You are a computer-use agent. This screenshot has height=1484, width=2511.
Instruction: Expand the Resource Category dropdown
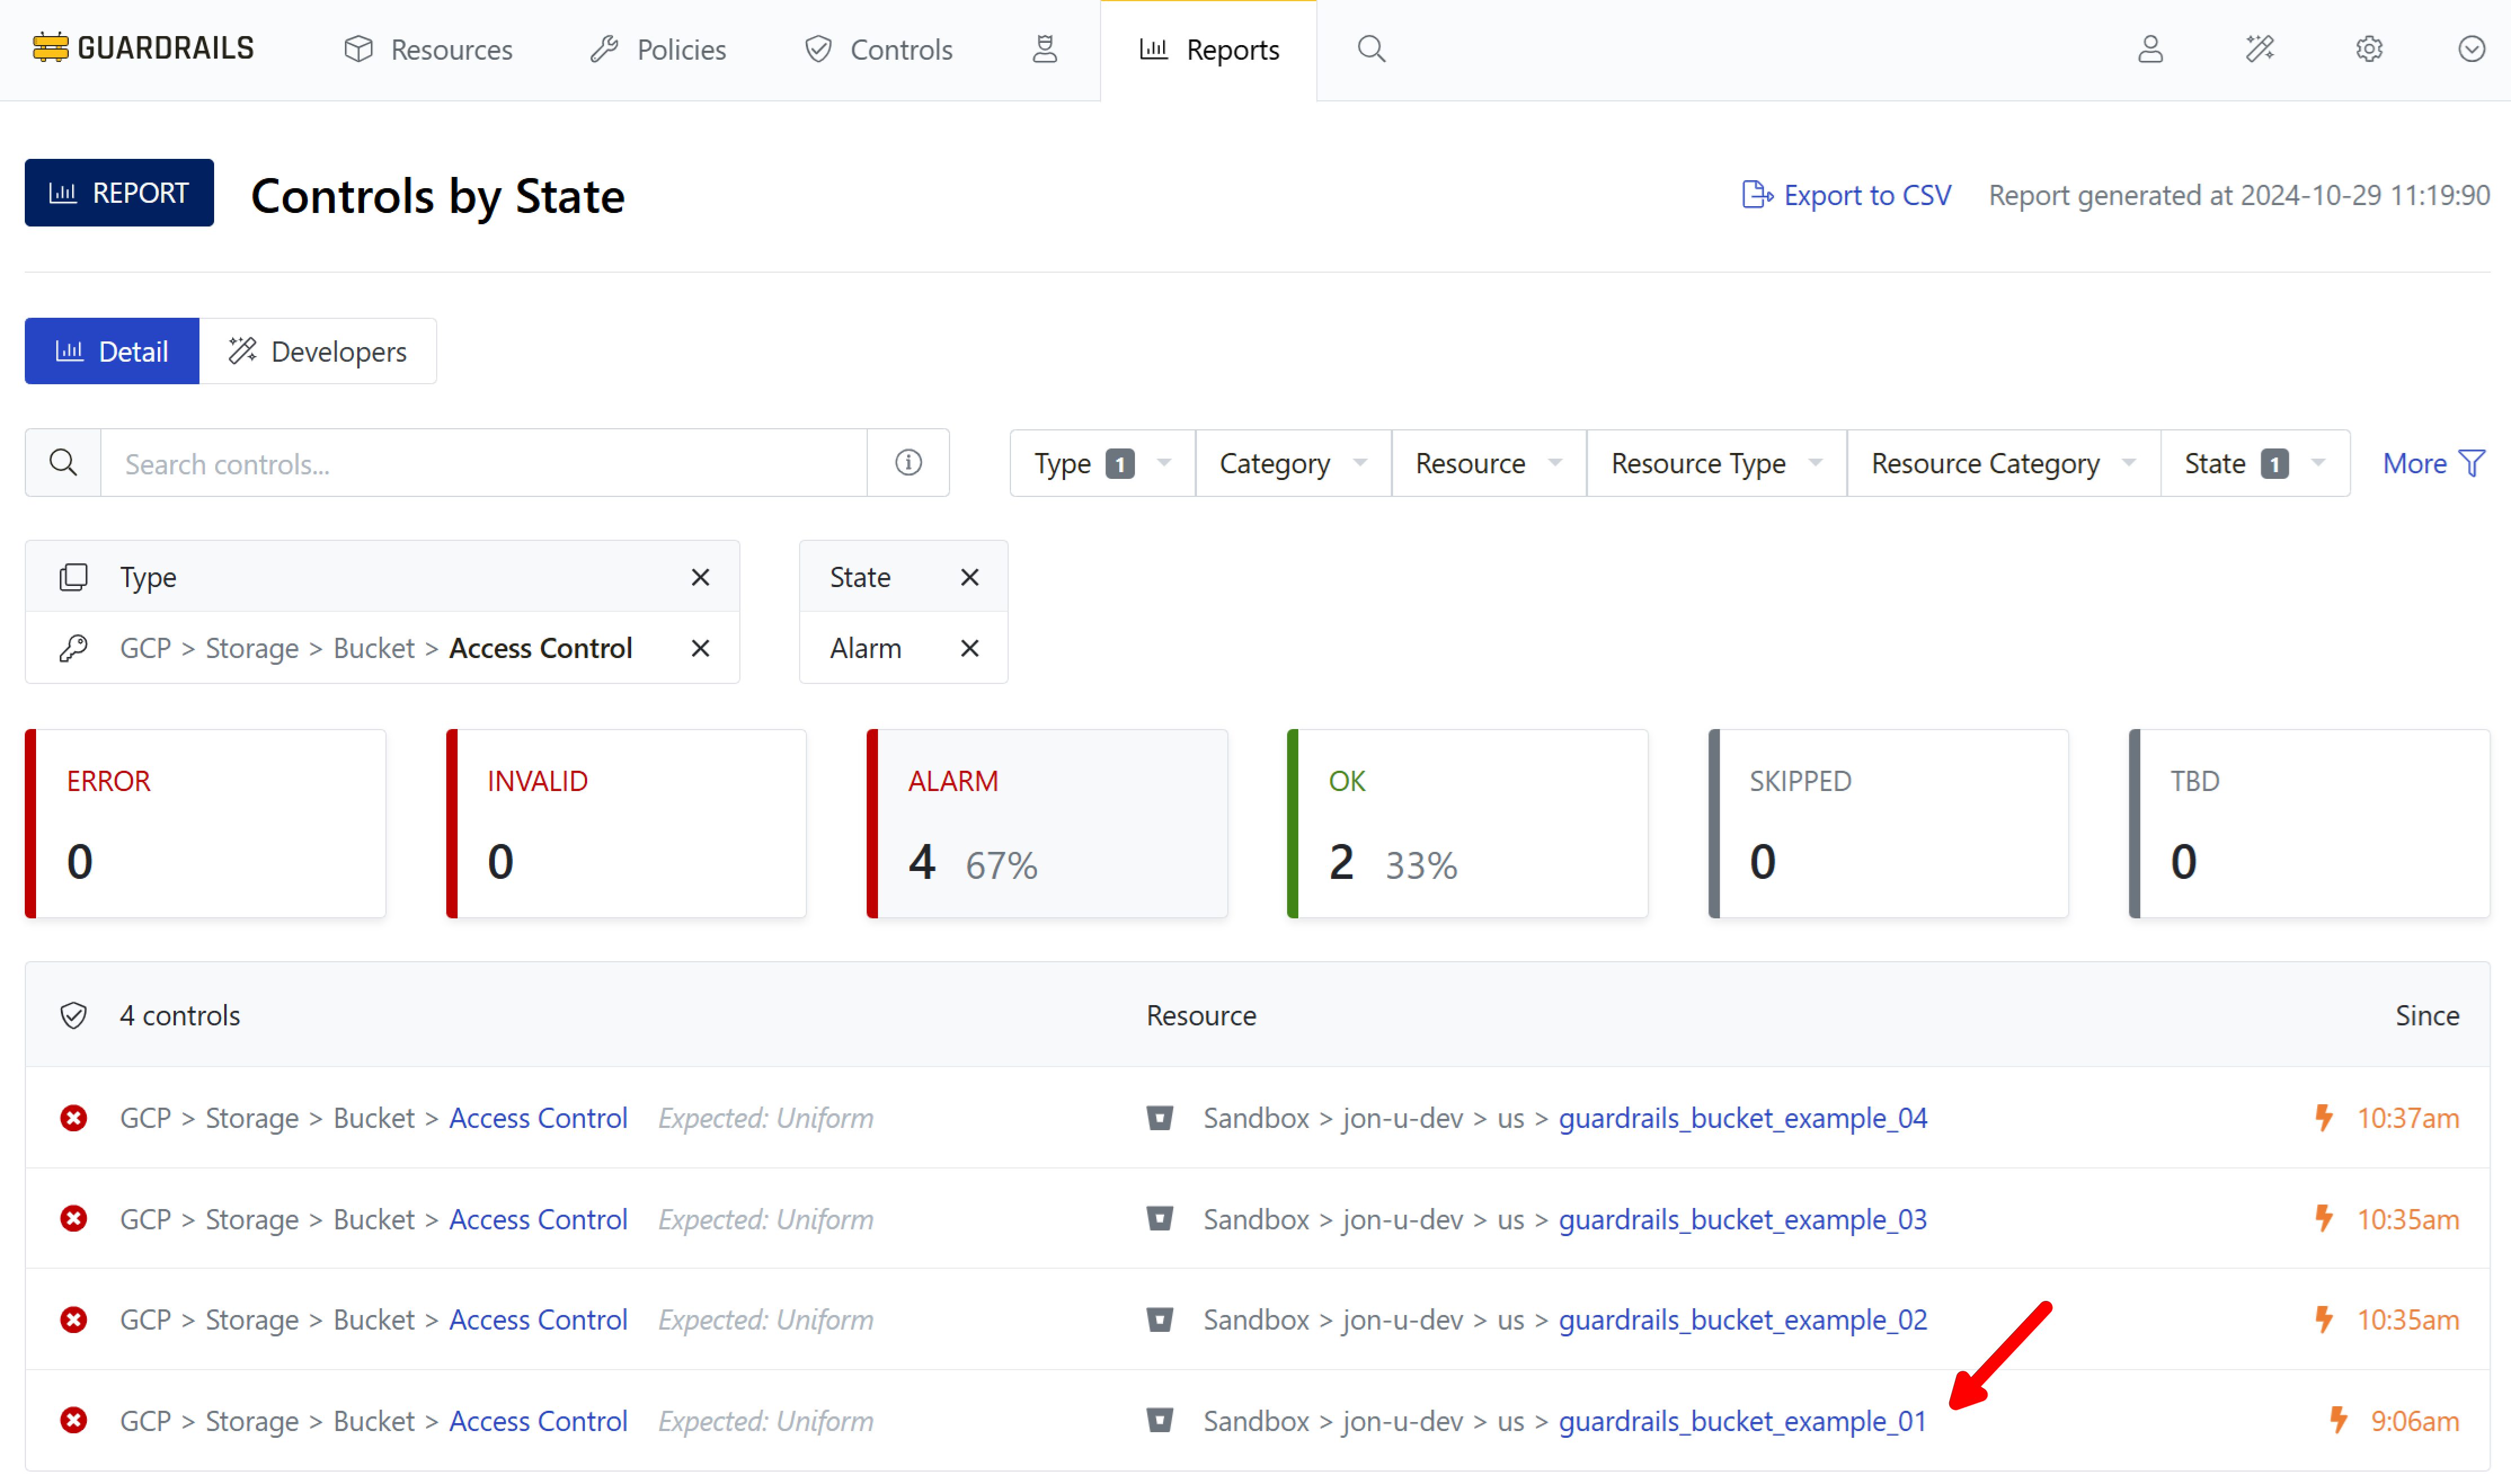(x=2002, y=463)
